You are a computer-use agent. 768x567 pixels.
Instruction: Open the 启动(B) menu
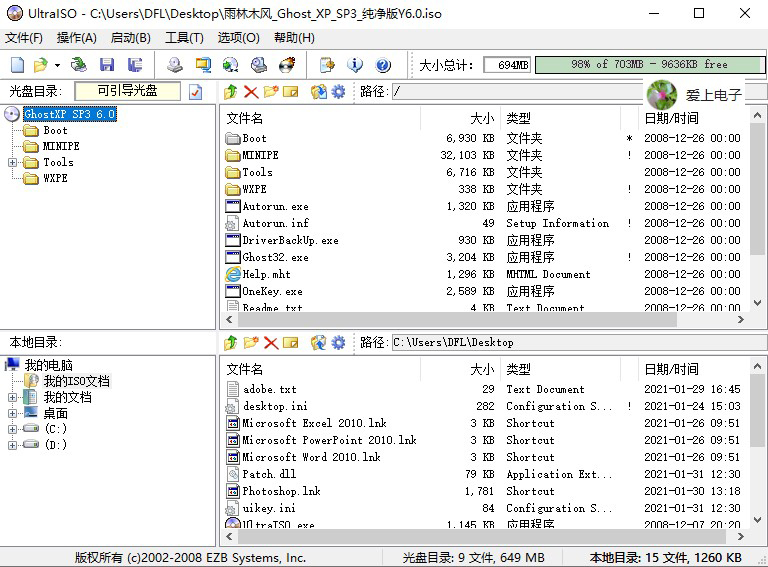tap(130, 38)
